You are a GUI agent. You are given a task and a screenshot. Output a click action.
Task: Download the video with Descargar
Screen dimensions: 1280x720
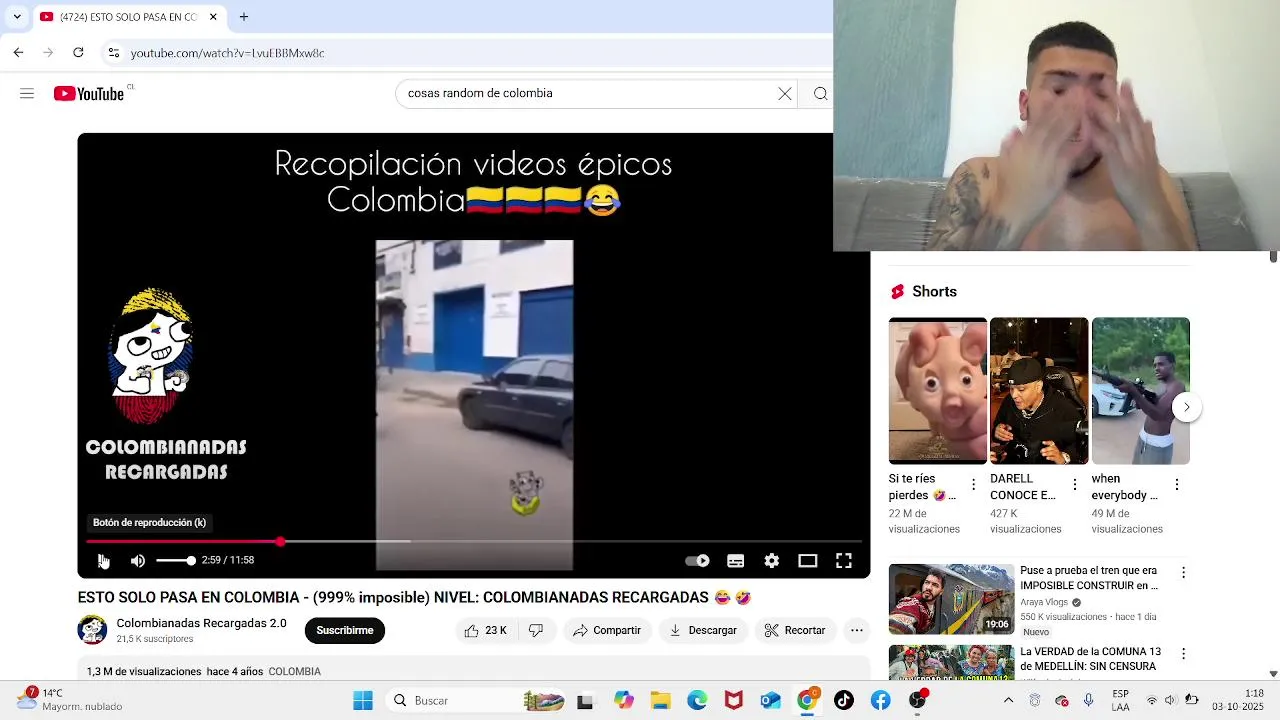703,630
